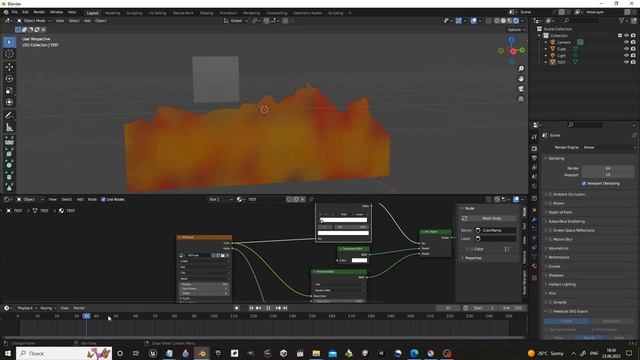Enable Motion Blur checkbox
Screen dimensions: 640x360
pyautogui.click(x=550, y=239)
